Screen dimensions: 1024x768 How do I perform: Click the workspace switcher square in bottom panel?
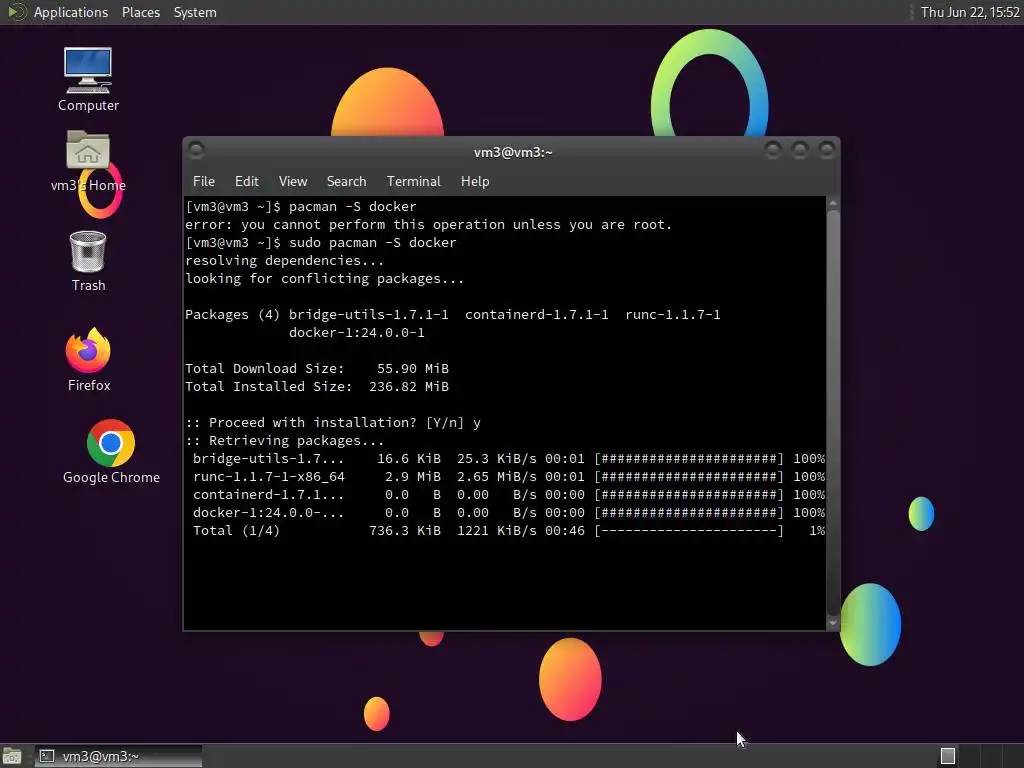click(x=948, y=756)
